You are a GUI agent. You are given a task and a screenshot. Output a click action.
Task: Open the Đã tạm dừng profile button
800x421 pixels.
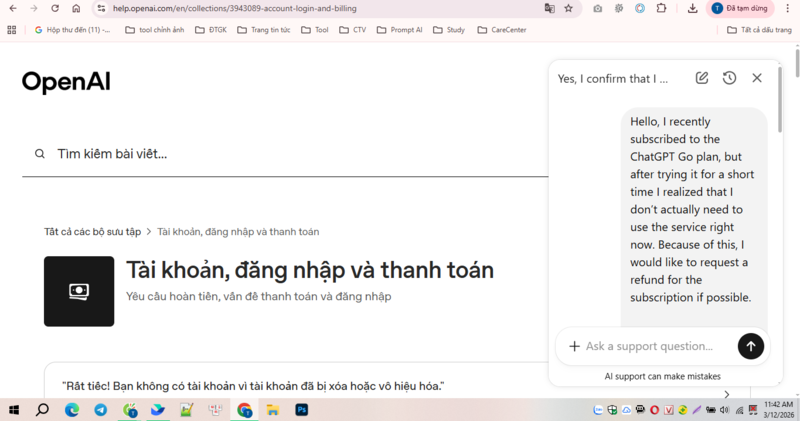(x=740, y=8)
